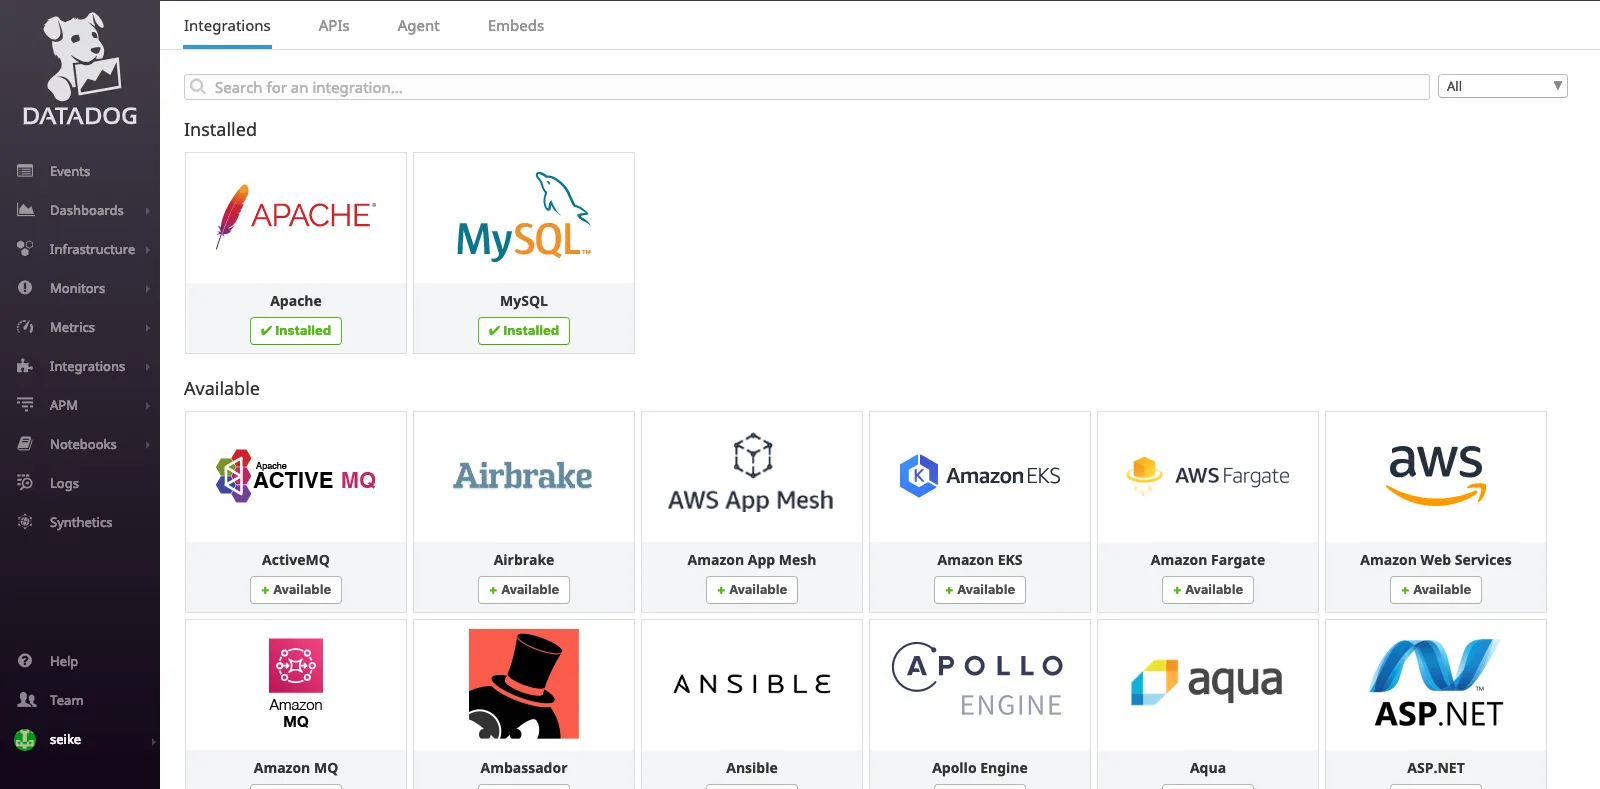Open the All category filter dropdown
Viewport: 1600px width, 789px height.
(1503, 86)
